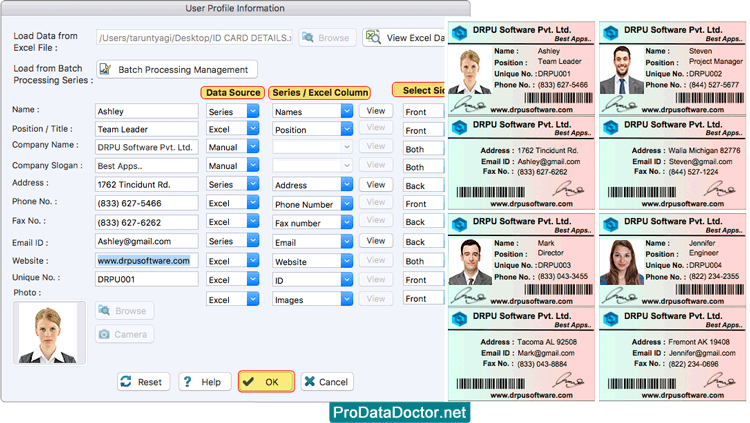The height and width of the screenshot is (423, 750).
Task: Click the Data Source column header
Action: 233,92
